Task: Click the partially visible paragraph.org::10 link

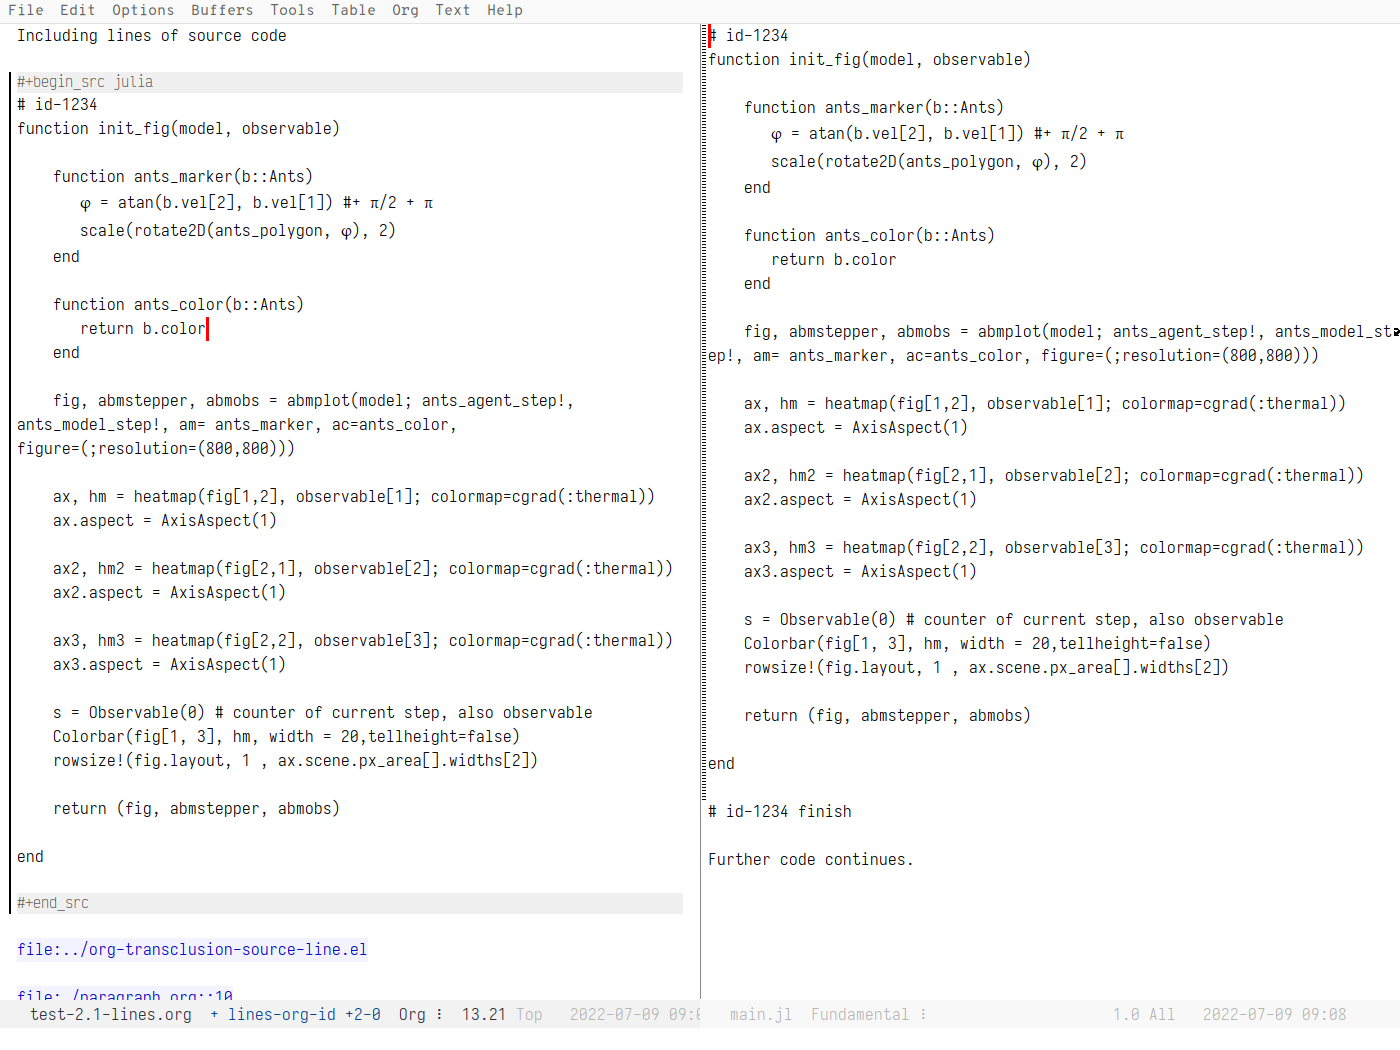Action: click(125, 993)
